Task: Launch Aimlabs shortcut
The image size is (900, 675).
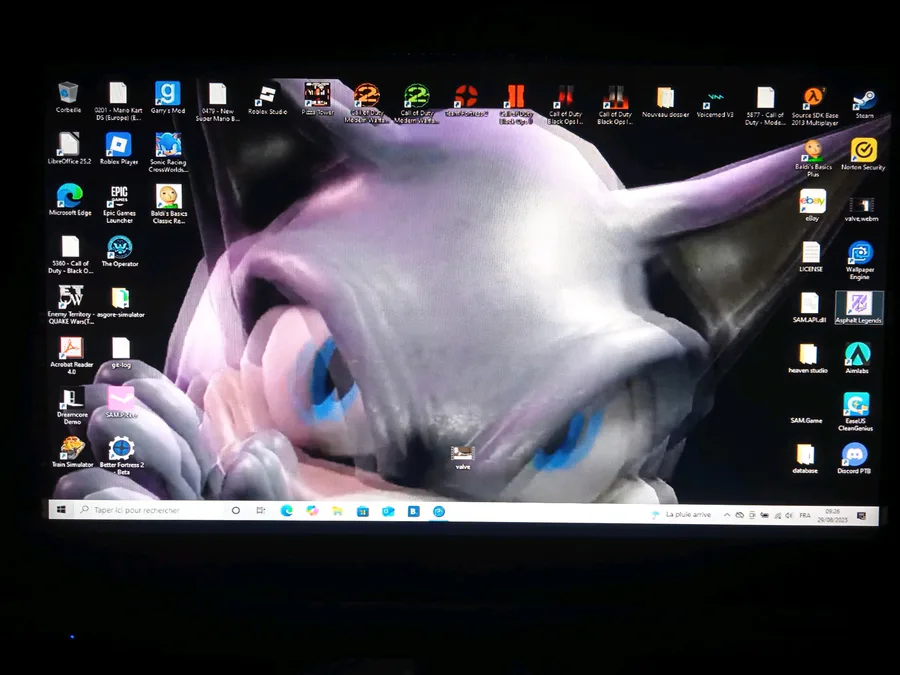Action: (x=857, y=358)
